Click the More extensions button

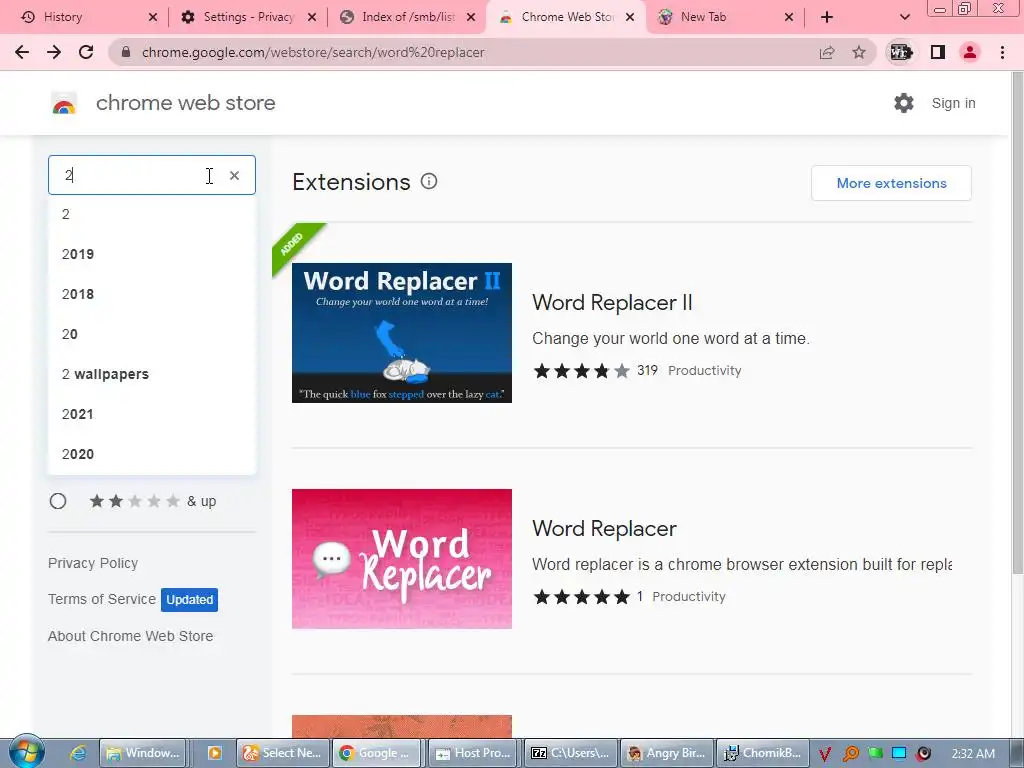(x=891, y=183)
